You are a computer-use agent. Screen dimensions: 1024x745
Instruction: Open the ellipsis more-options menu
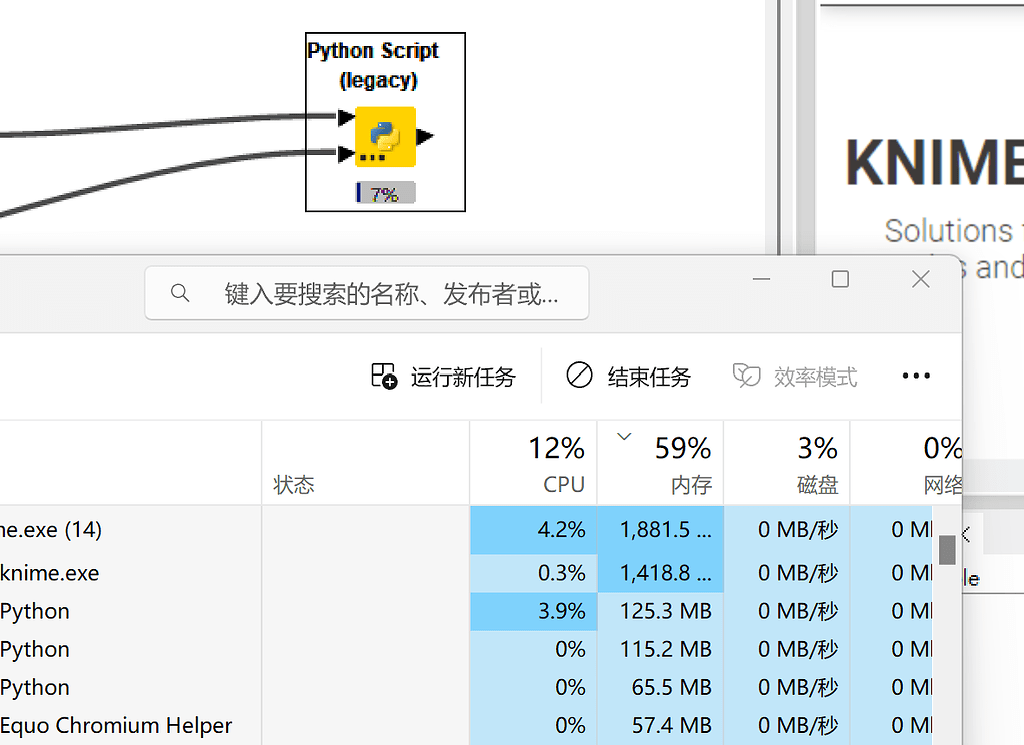coord(916,376)
